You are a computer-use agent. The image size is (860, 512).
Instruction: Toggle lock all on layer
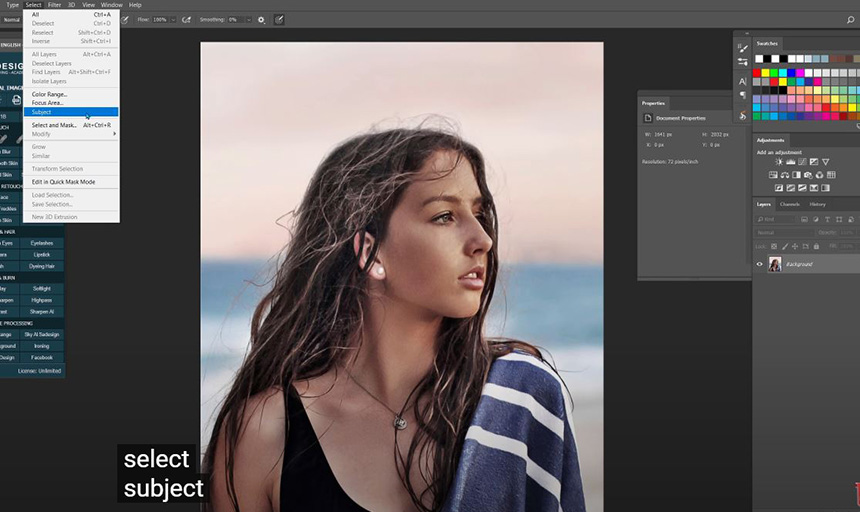tap(817, 246)
